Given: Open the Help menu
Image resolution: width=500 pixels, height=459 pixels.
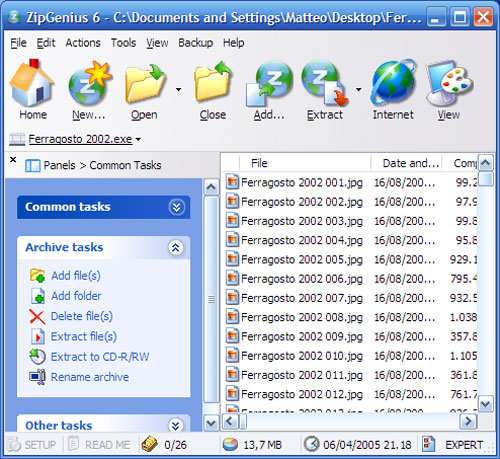Looking at the screenshot, I should [233, 43].
